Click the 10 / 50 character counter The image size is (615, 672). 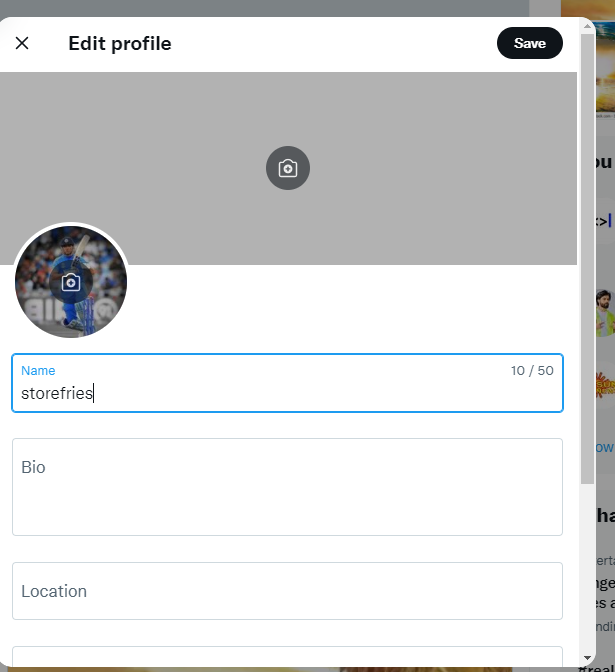pos(532,371)
